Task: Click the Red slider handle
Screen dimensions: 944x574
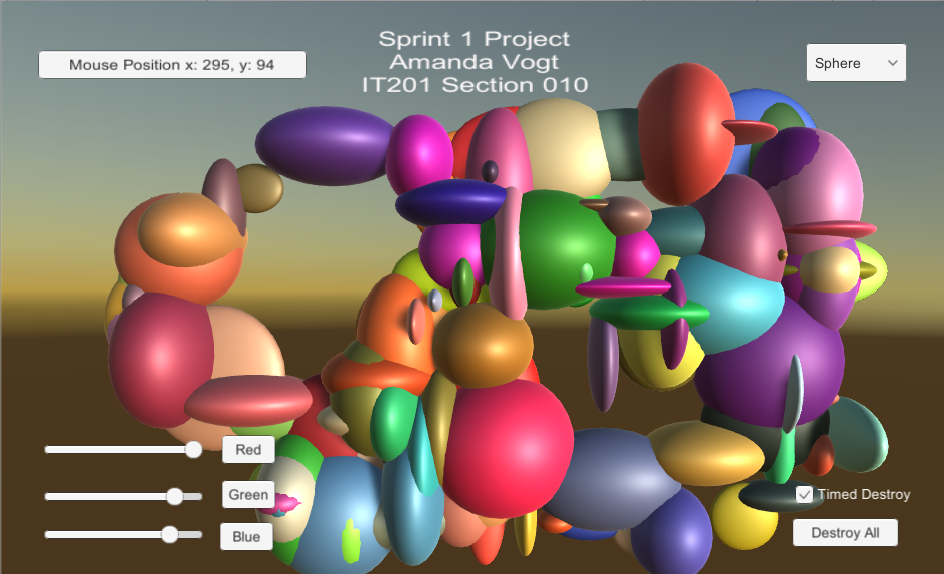Action: coord(193,449)
